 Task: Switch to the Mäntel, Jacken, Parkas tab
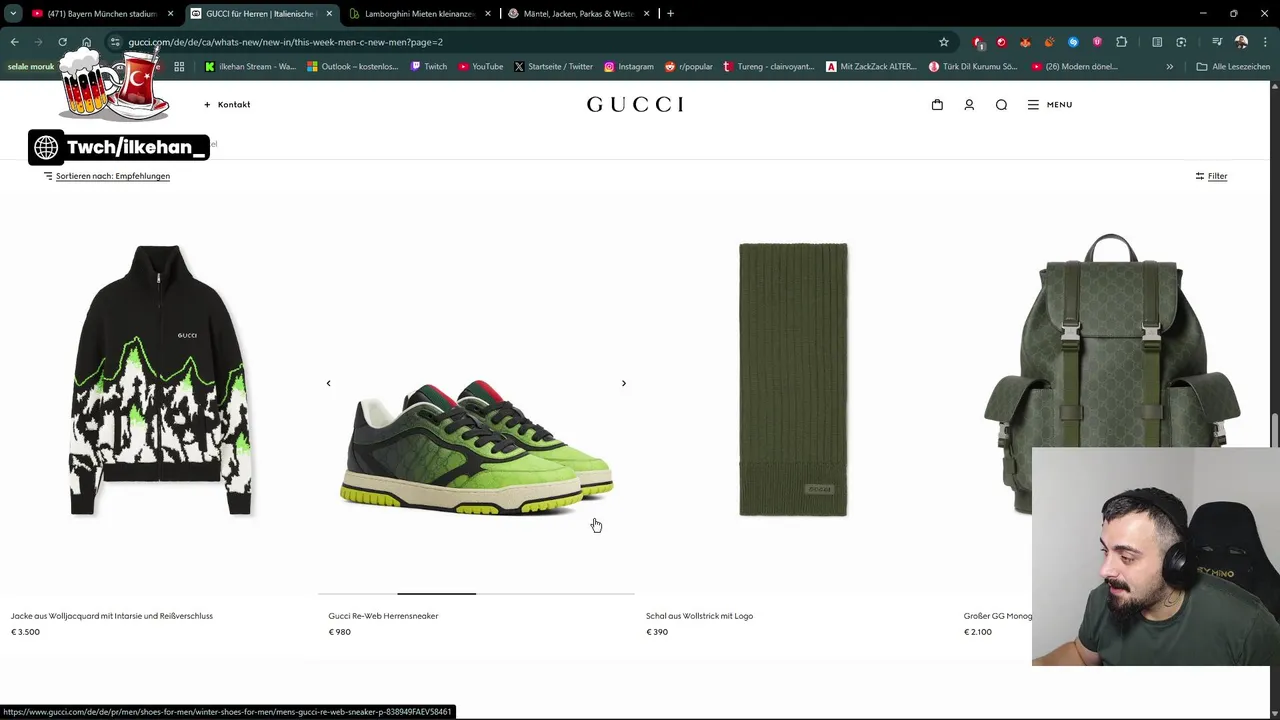[578, 14]
